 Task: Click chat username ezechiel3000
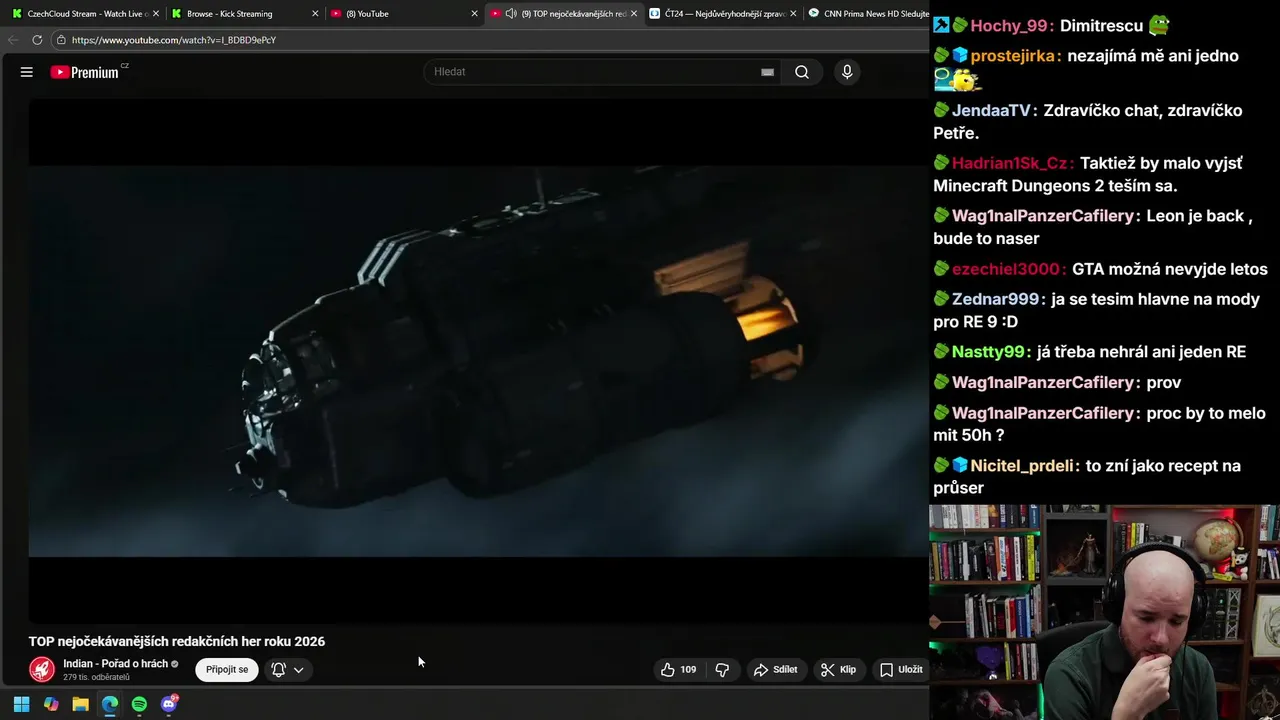(x=1005, y=269)
